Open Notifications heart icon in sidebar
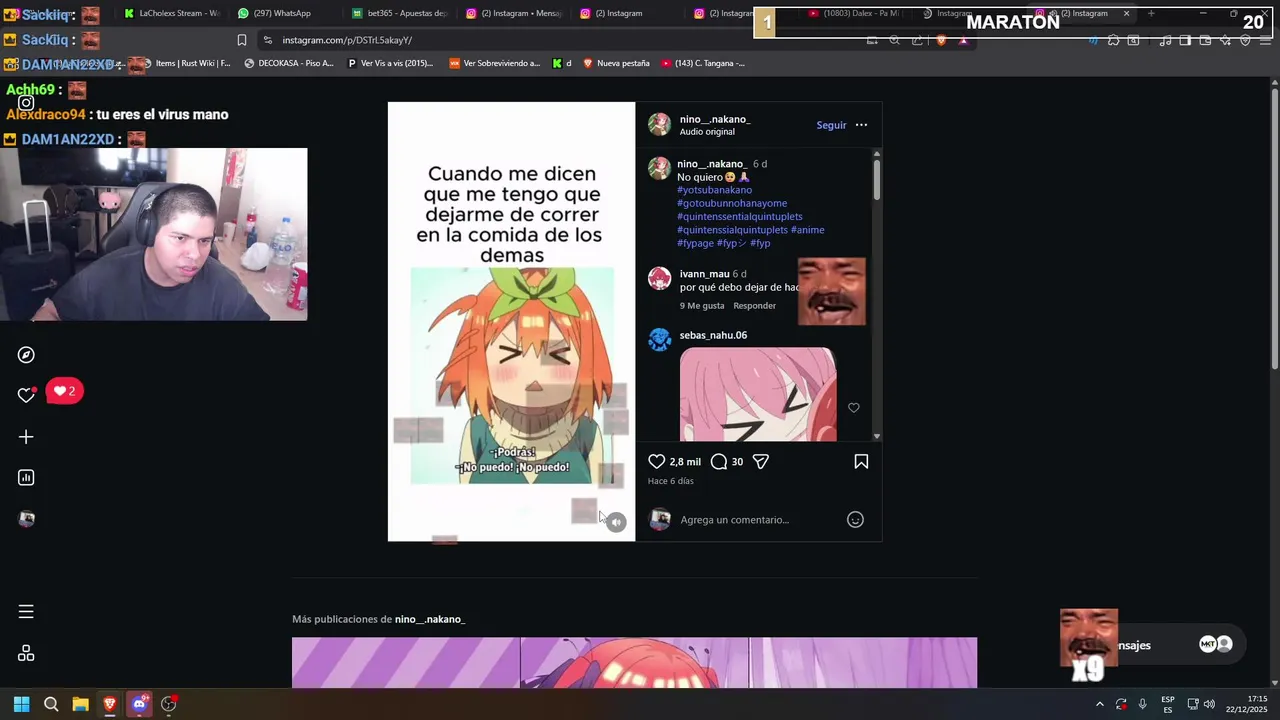Image resolution: width=1280 pixels, height=720 pixels. tap(26, 395)
